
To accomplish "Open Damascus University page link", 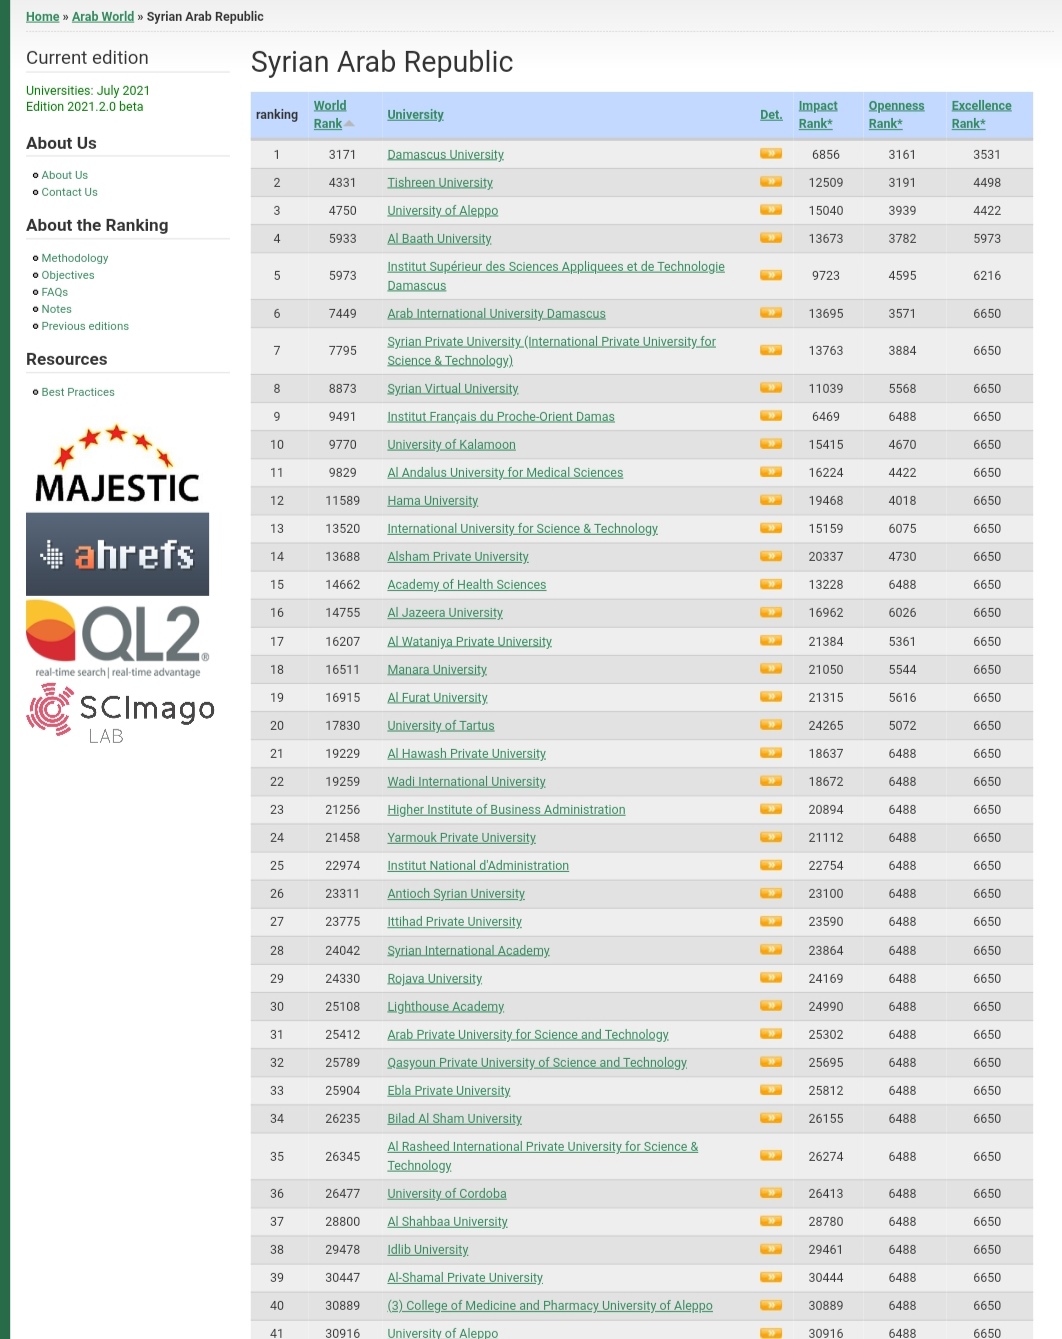I will [445, 155].
